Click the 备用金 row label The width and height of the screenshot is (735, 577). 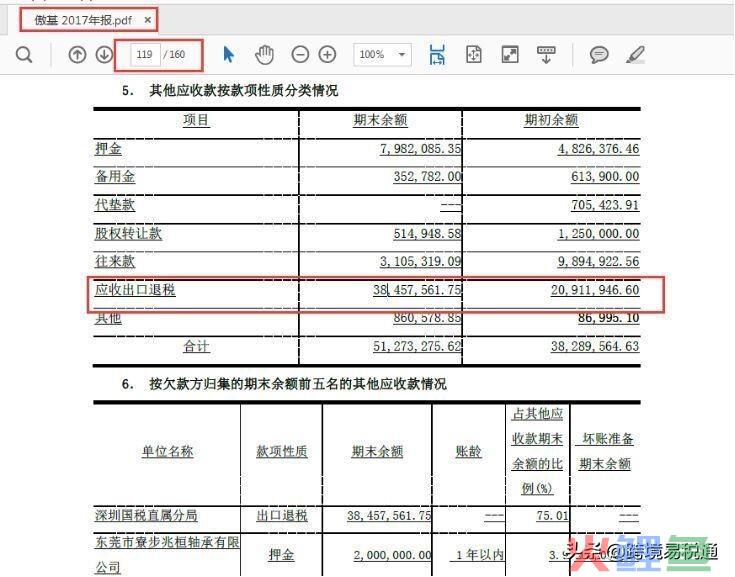pos(115,176)
